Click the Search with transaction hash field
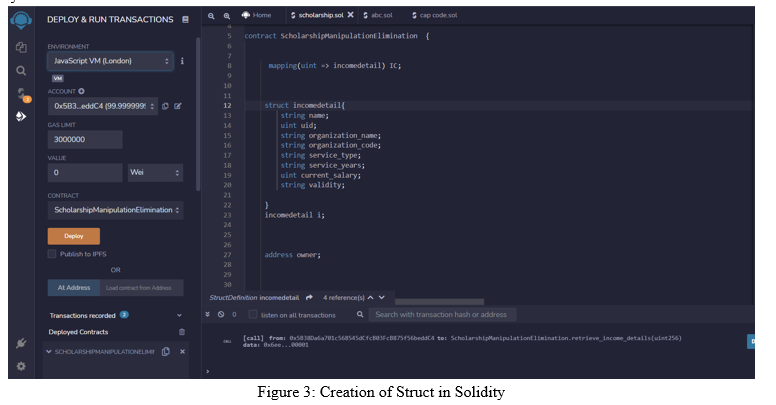This screenshot has height=405, width=776. [x=442, y=314]
